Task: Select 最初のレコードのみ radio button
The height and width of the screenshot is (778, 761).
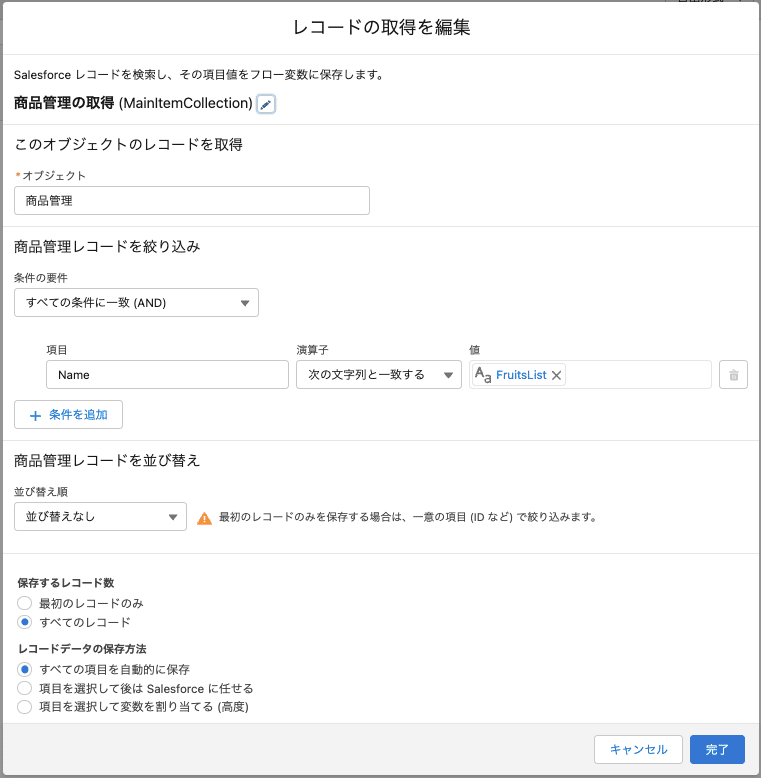Action: (24, 603)
